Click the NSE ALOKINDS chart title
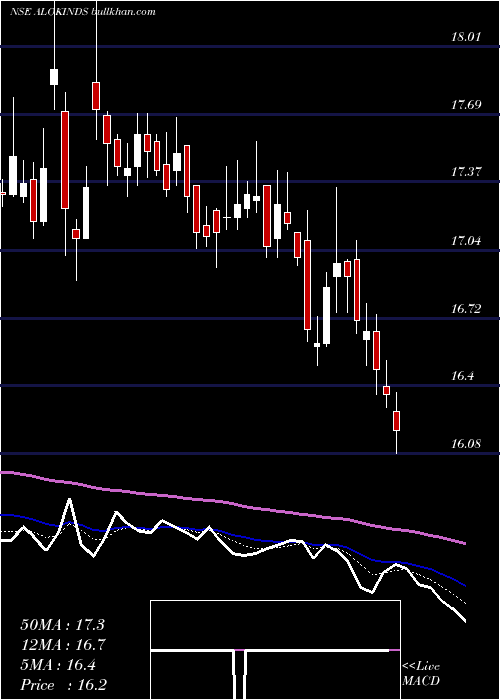Image resolution: width=500 pixels, height=700 pixels. pyautogui.click(x=83, y=12)
